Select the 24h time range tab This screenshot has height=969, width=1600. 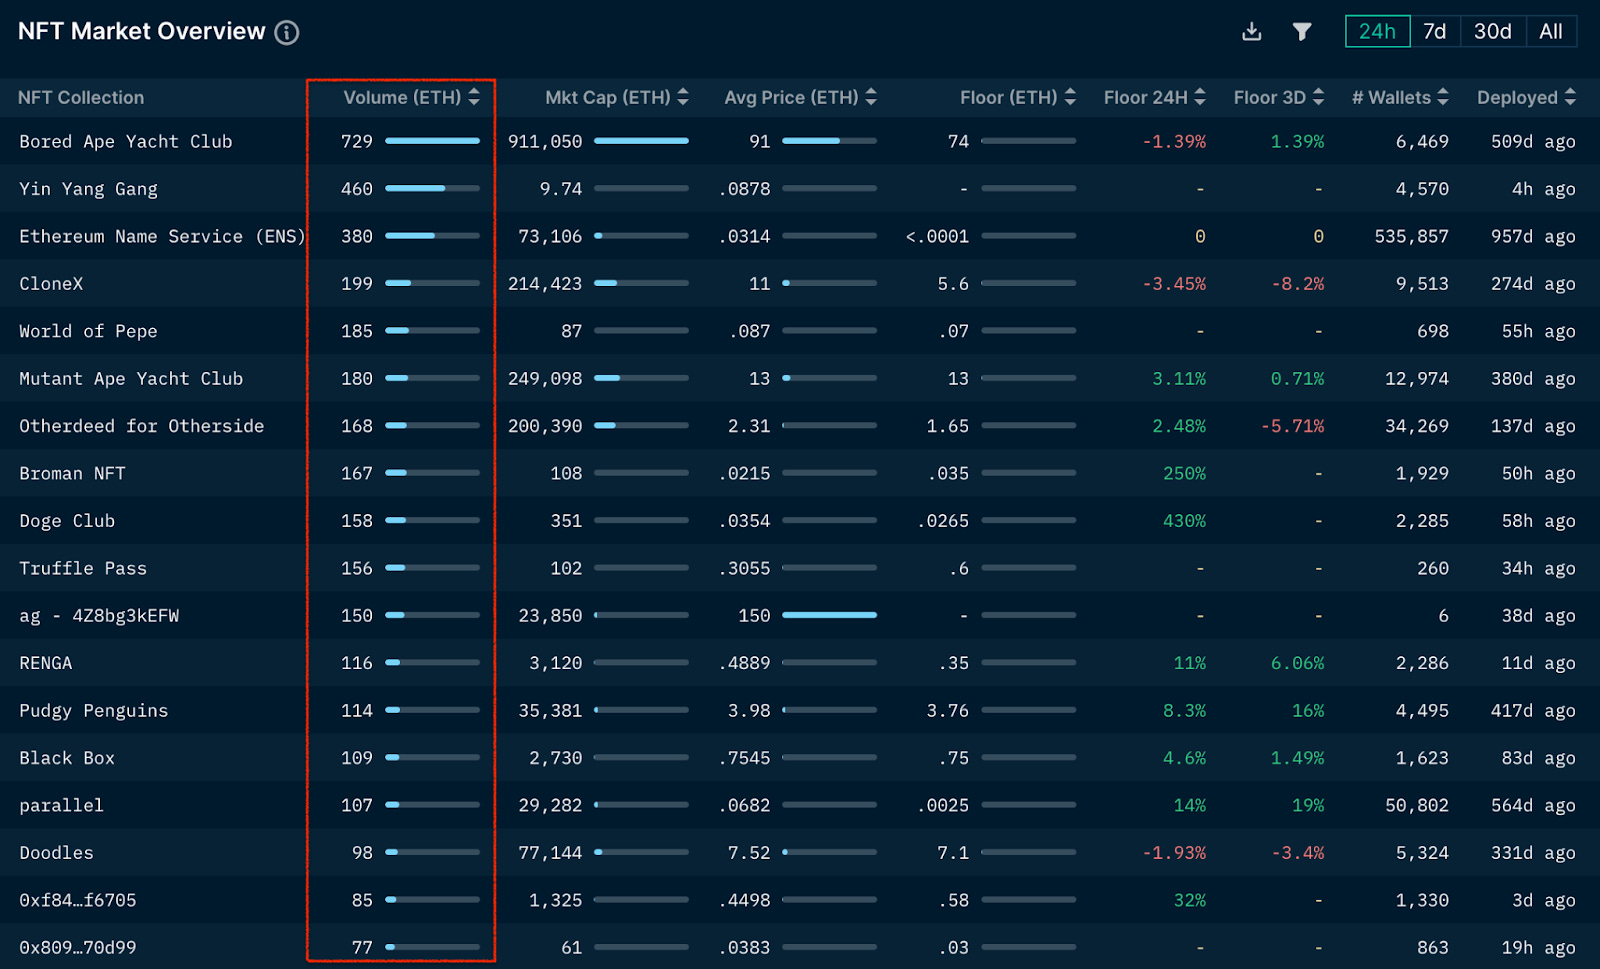click(x=1377, y=31)
